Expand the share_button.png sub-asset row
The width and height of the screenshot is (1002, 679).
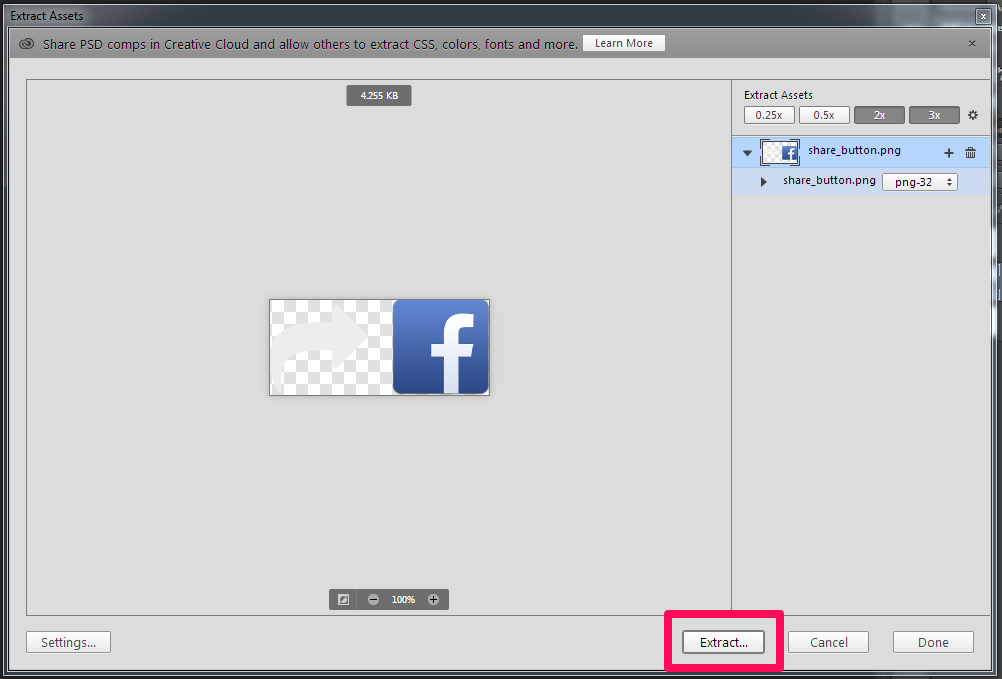click(x=763, y=182)
